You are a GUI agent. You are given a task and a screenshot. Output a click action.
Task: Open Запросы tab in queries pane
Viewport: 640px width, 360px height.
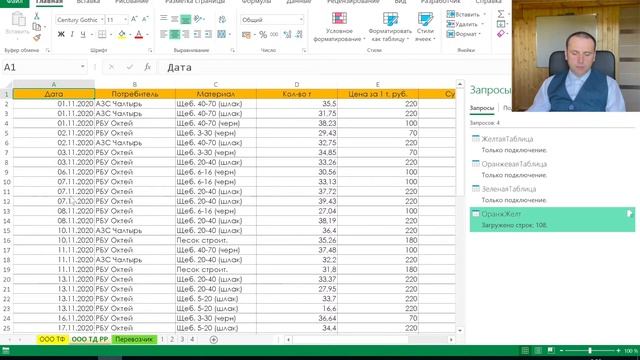[482, 108]
